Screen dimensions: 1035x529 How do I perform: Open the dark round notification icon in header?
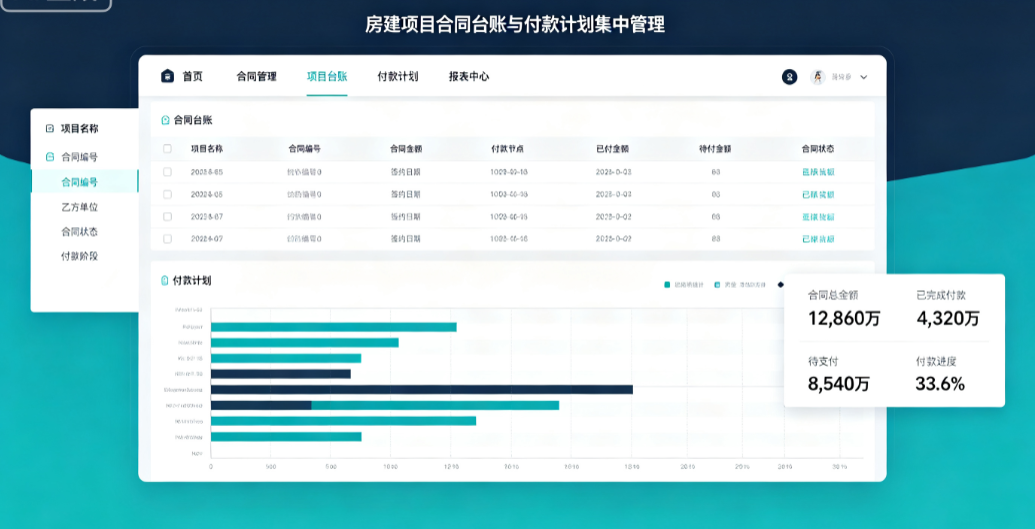click(789, 77)
